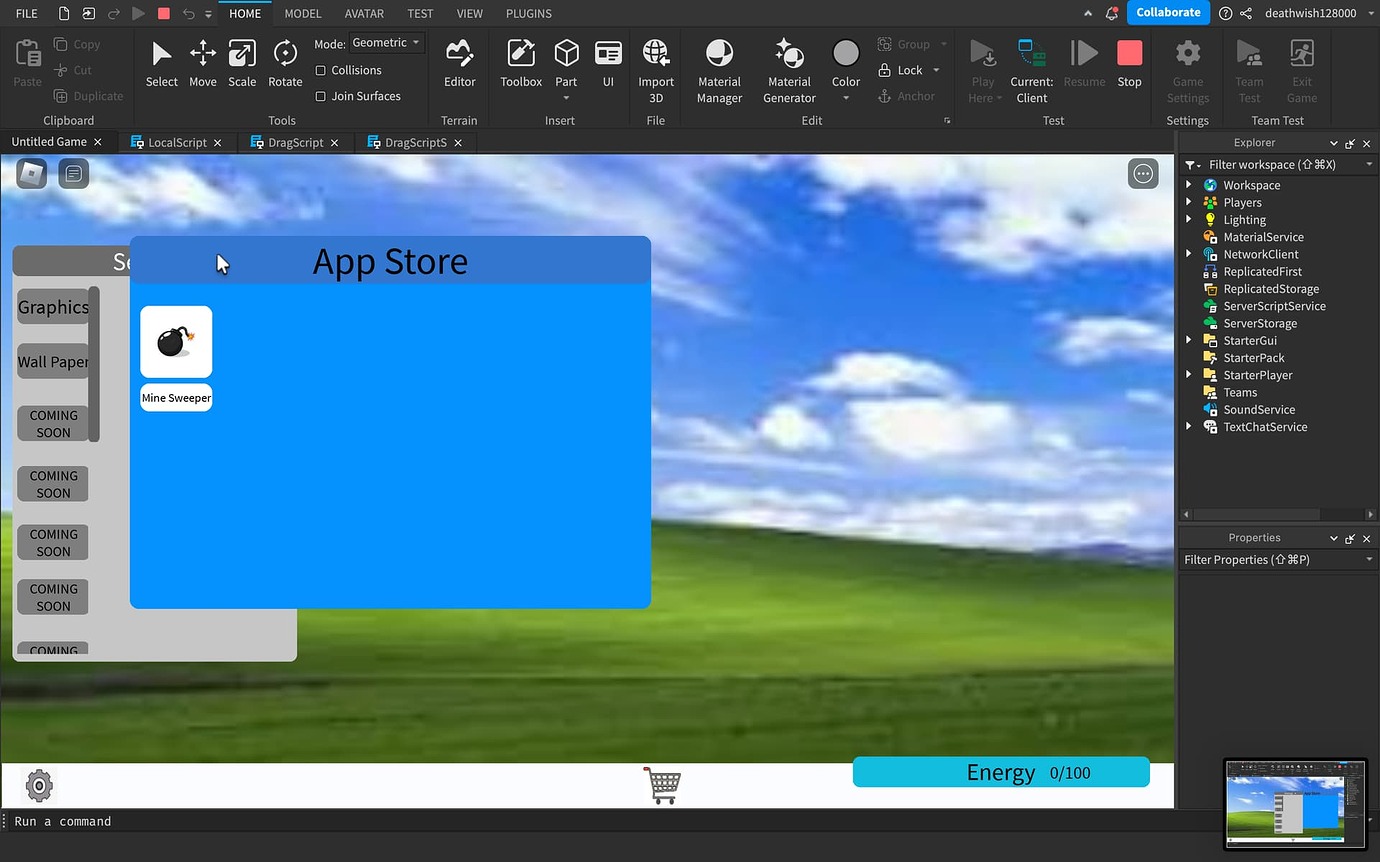Viewport: 1380px width, 862px height.
Task: Expand Workspace in the Explorer
Action: [x=1189, y=185]
